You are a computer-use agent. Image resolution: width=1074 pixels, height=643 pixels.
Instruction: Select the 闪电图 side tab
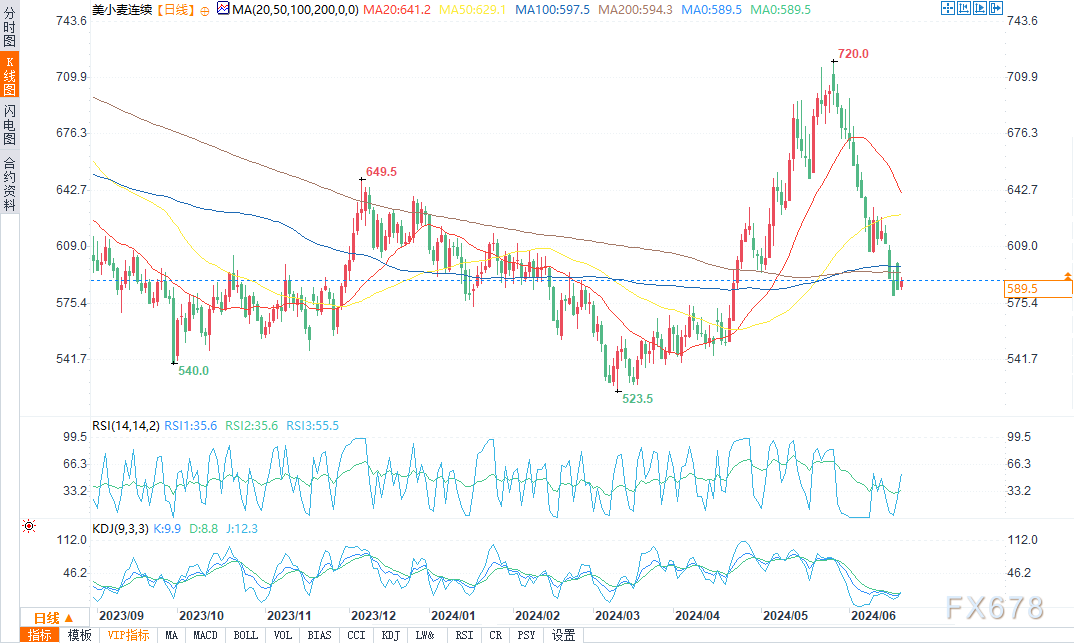tap(9, 124)
